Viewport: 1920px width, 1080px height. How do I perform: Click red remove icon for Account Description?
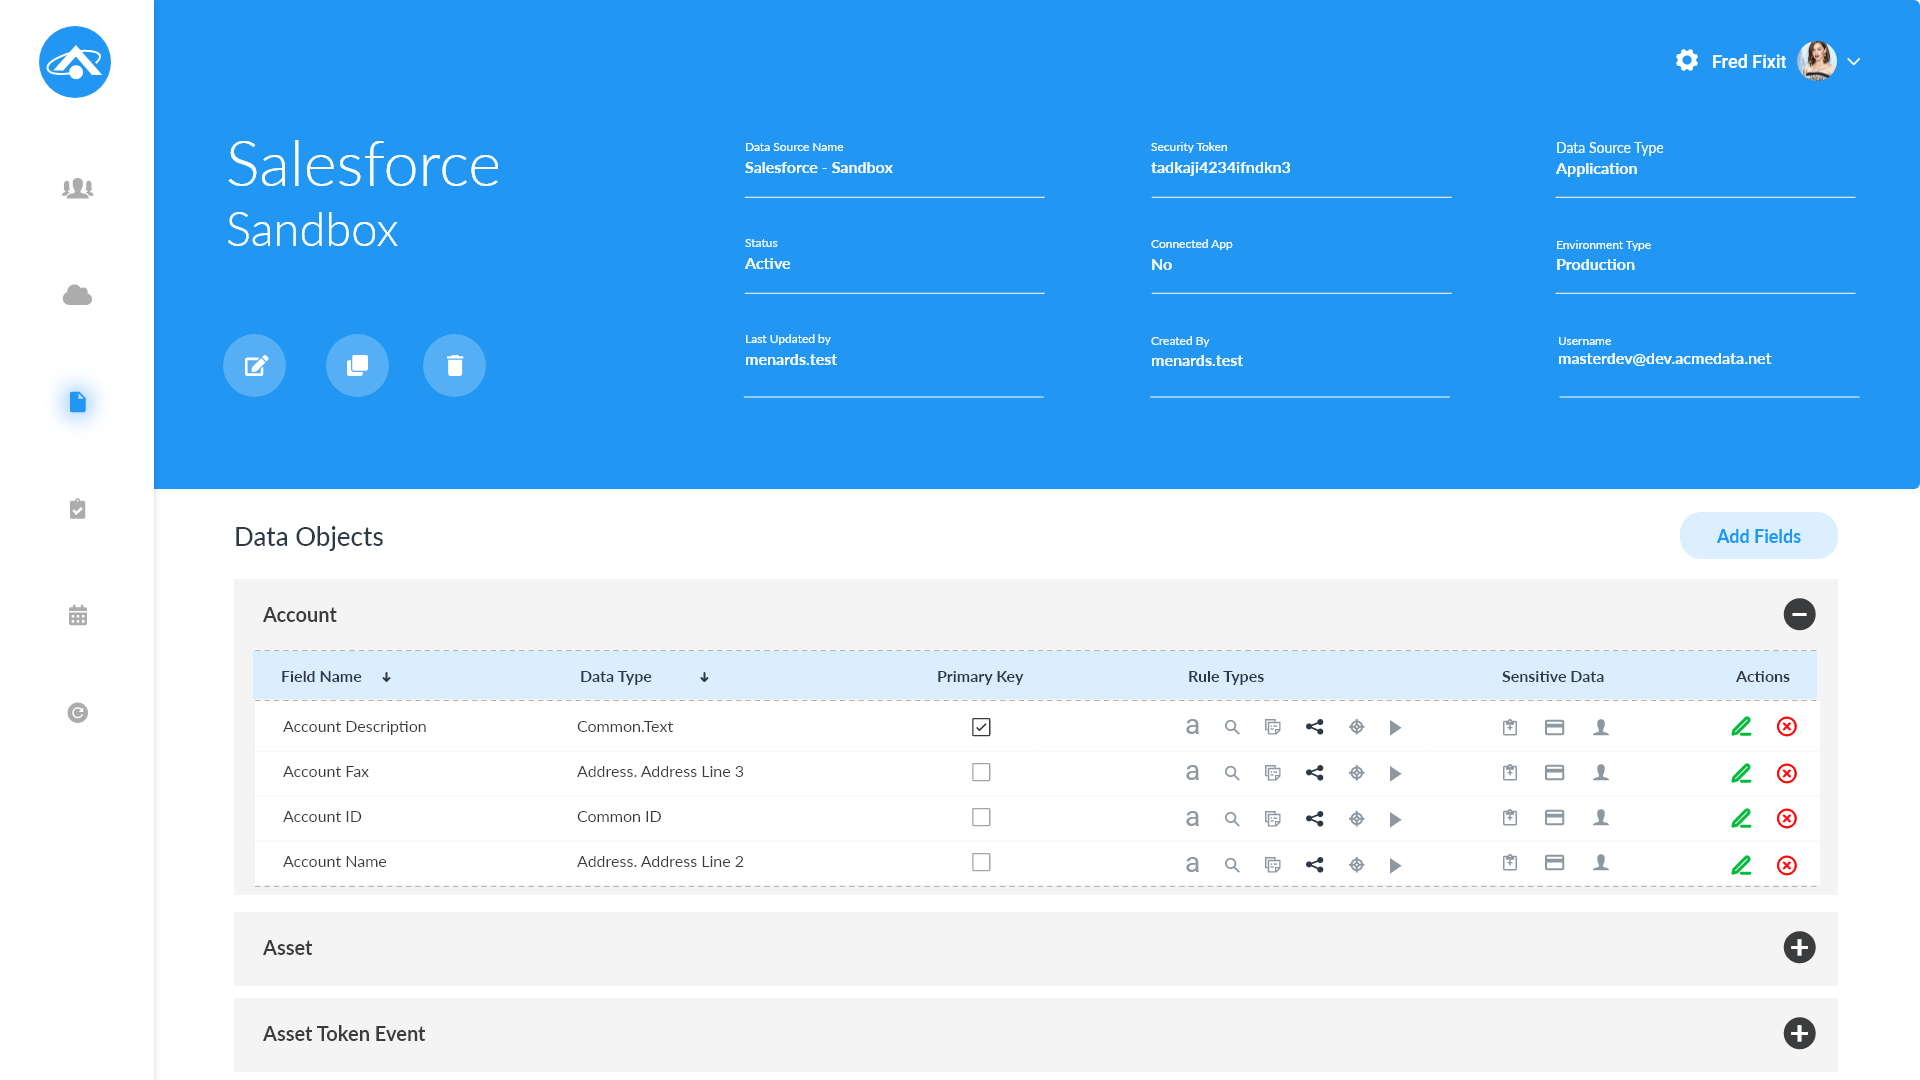pyautogui.click(x=1787, y=727)
